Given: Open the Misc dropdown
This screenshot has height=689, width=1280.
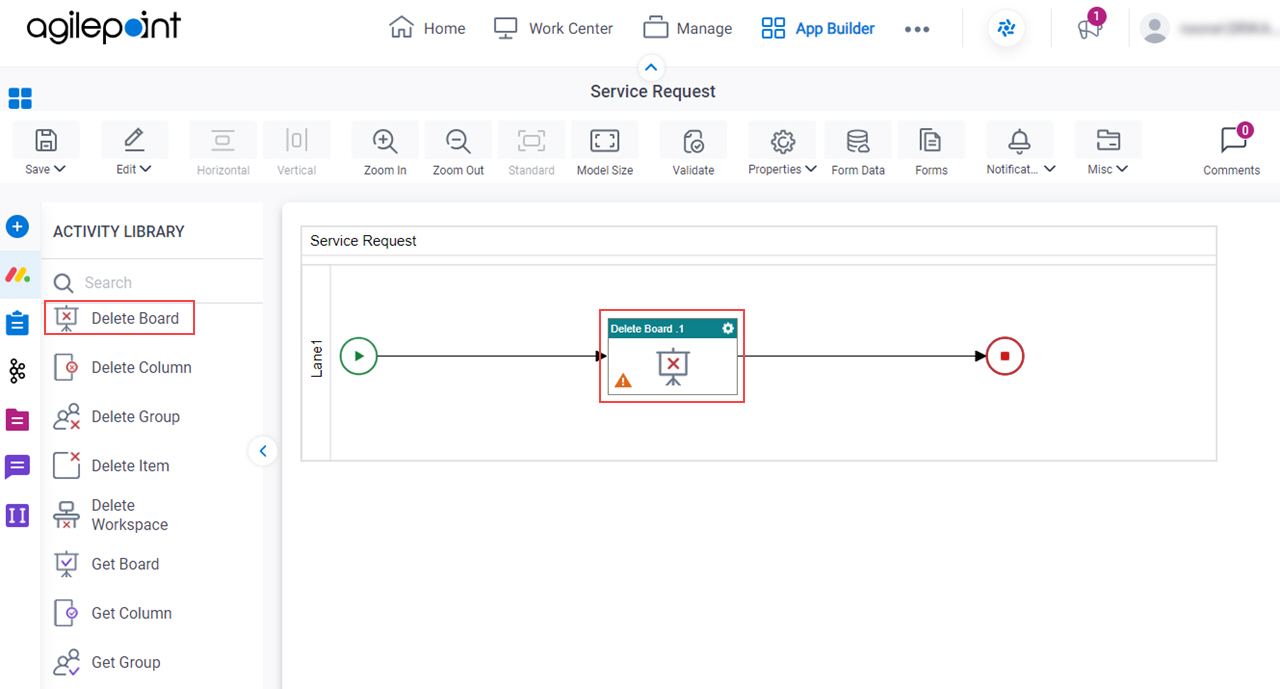Looking at the screenshot, I should (x=1108, y=151).
